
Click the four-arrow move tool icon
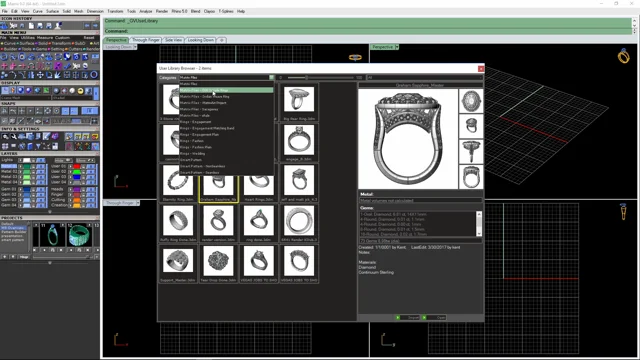[40, 75]
